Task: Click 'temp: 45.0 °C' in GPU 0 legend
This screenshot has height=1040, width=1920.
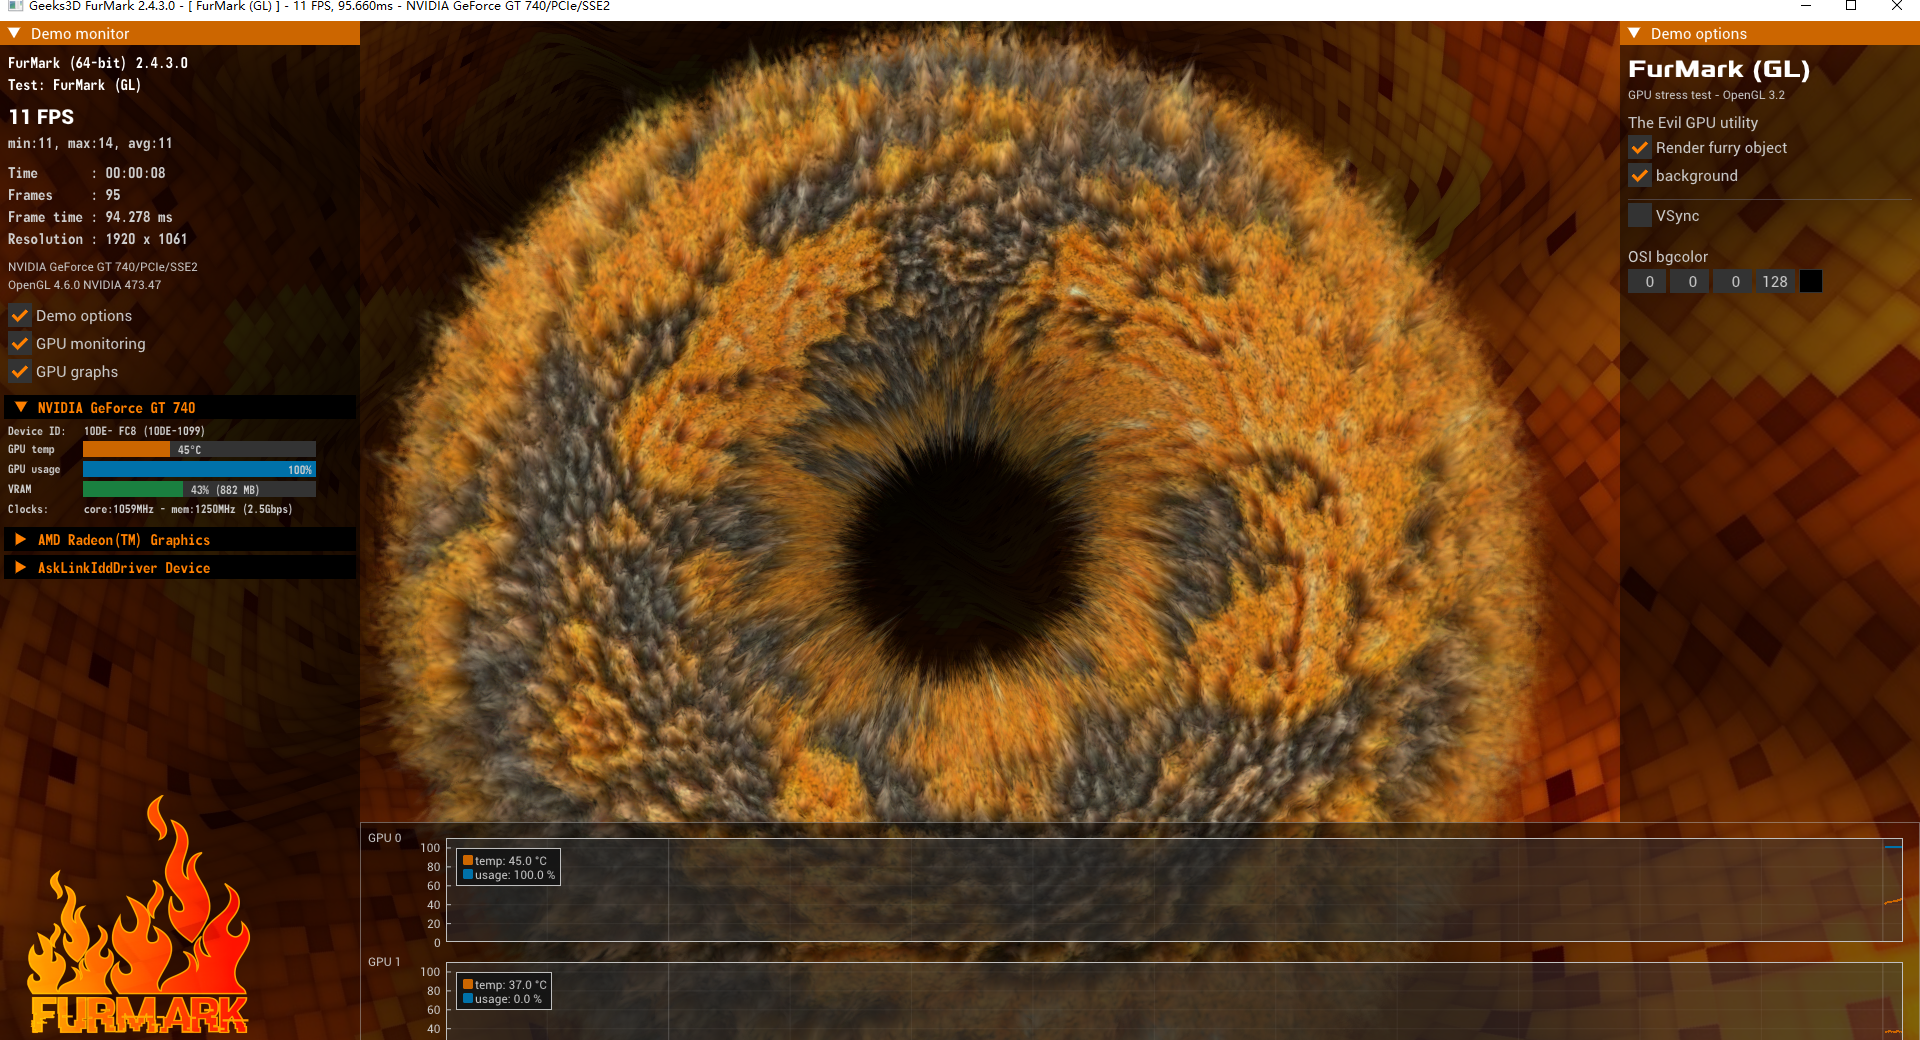Action: coord(511,861)
